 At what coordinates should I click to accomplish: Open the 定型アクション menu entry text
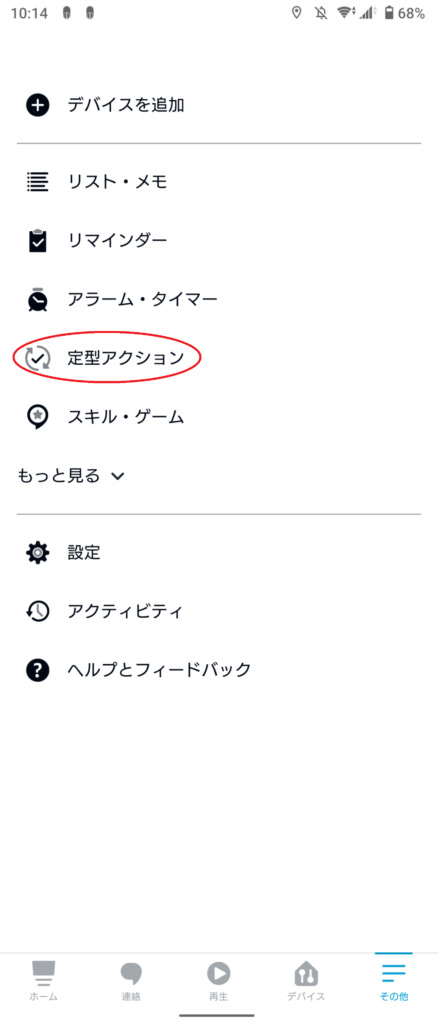tap(126, 357)
